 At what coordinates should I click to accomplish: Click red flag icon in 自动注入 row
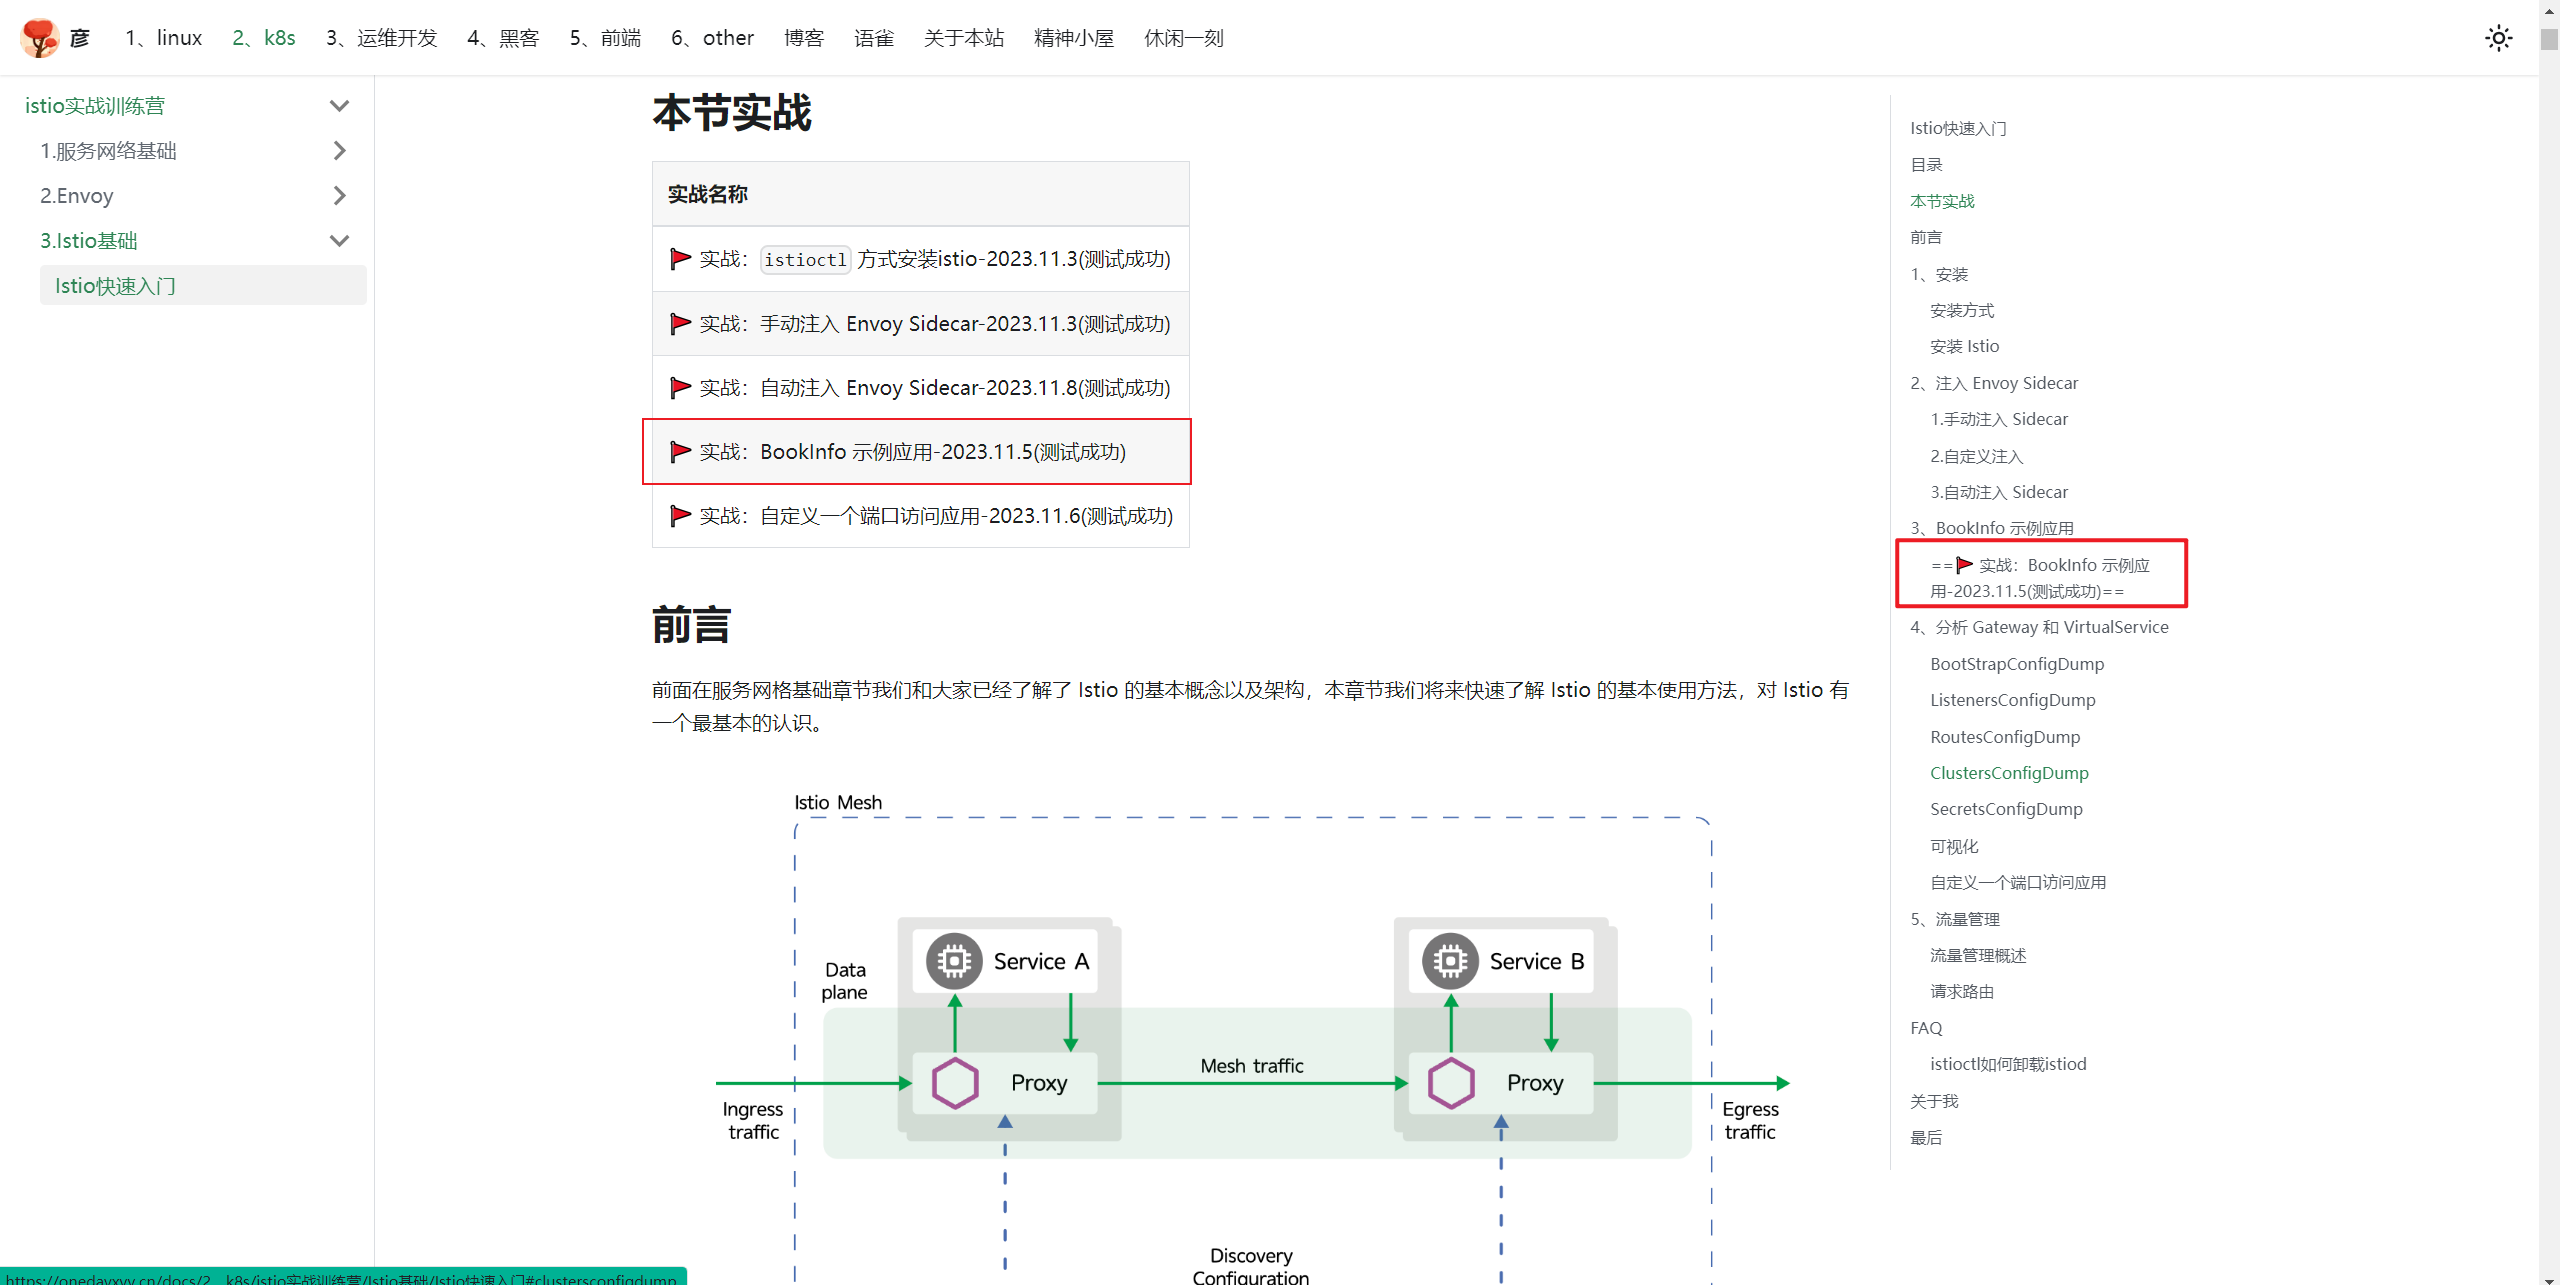pyautogui.click(x=680, y=387)
